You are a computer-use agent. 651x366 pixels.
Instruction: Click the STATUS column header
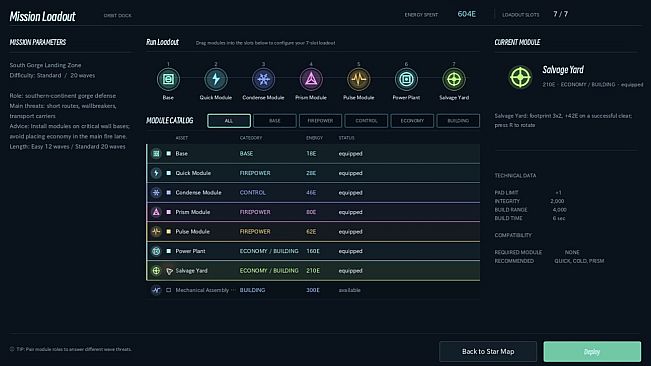click(346, 138)
